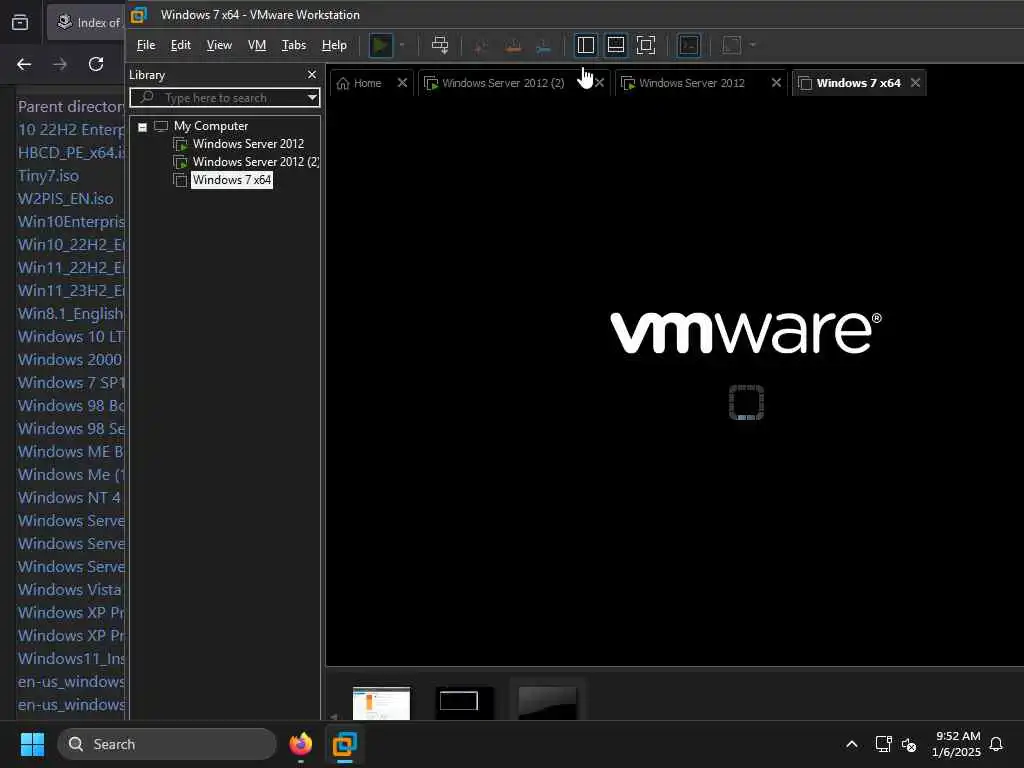The height and width of the screenshot is (768, 1024).
Task: Click the VMware Workstation title bar icon
Action: tap(138, 14)
